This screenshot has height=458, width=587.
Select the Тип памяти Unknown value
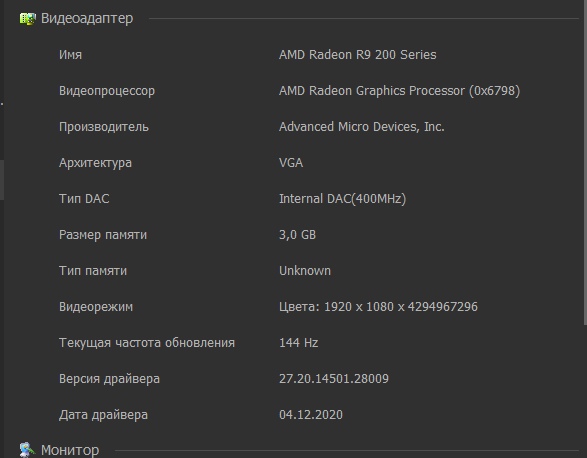pos(305,271)
